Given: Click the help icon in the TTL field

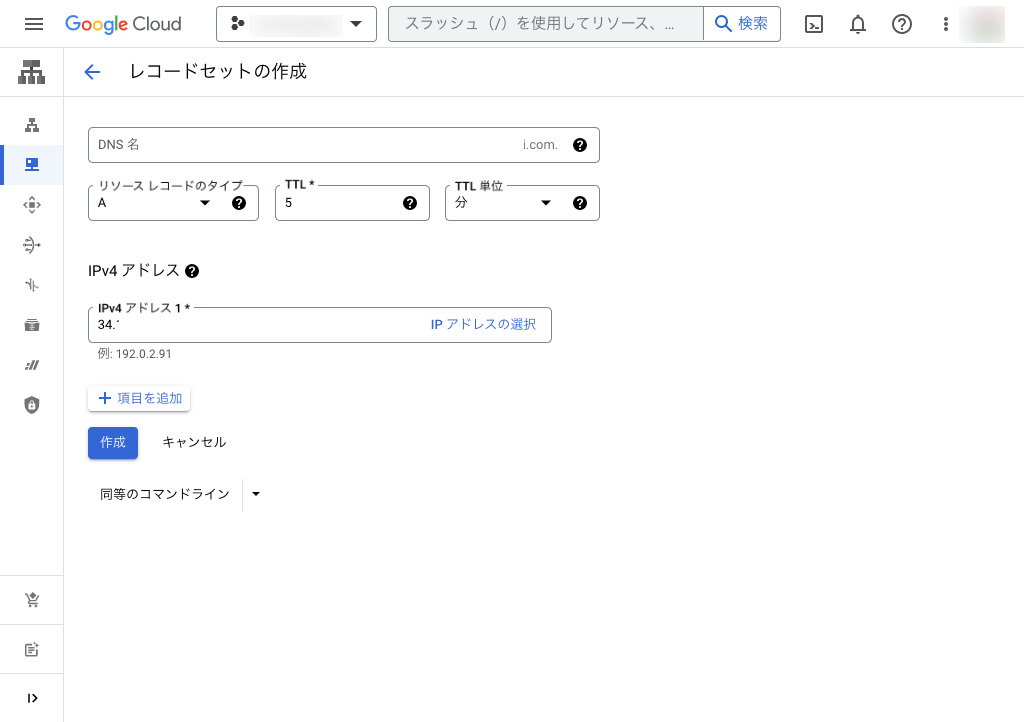Looking at the screenshot, I should [x=409, y=203].
